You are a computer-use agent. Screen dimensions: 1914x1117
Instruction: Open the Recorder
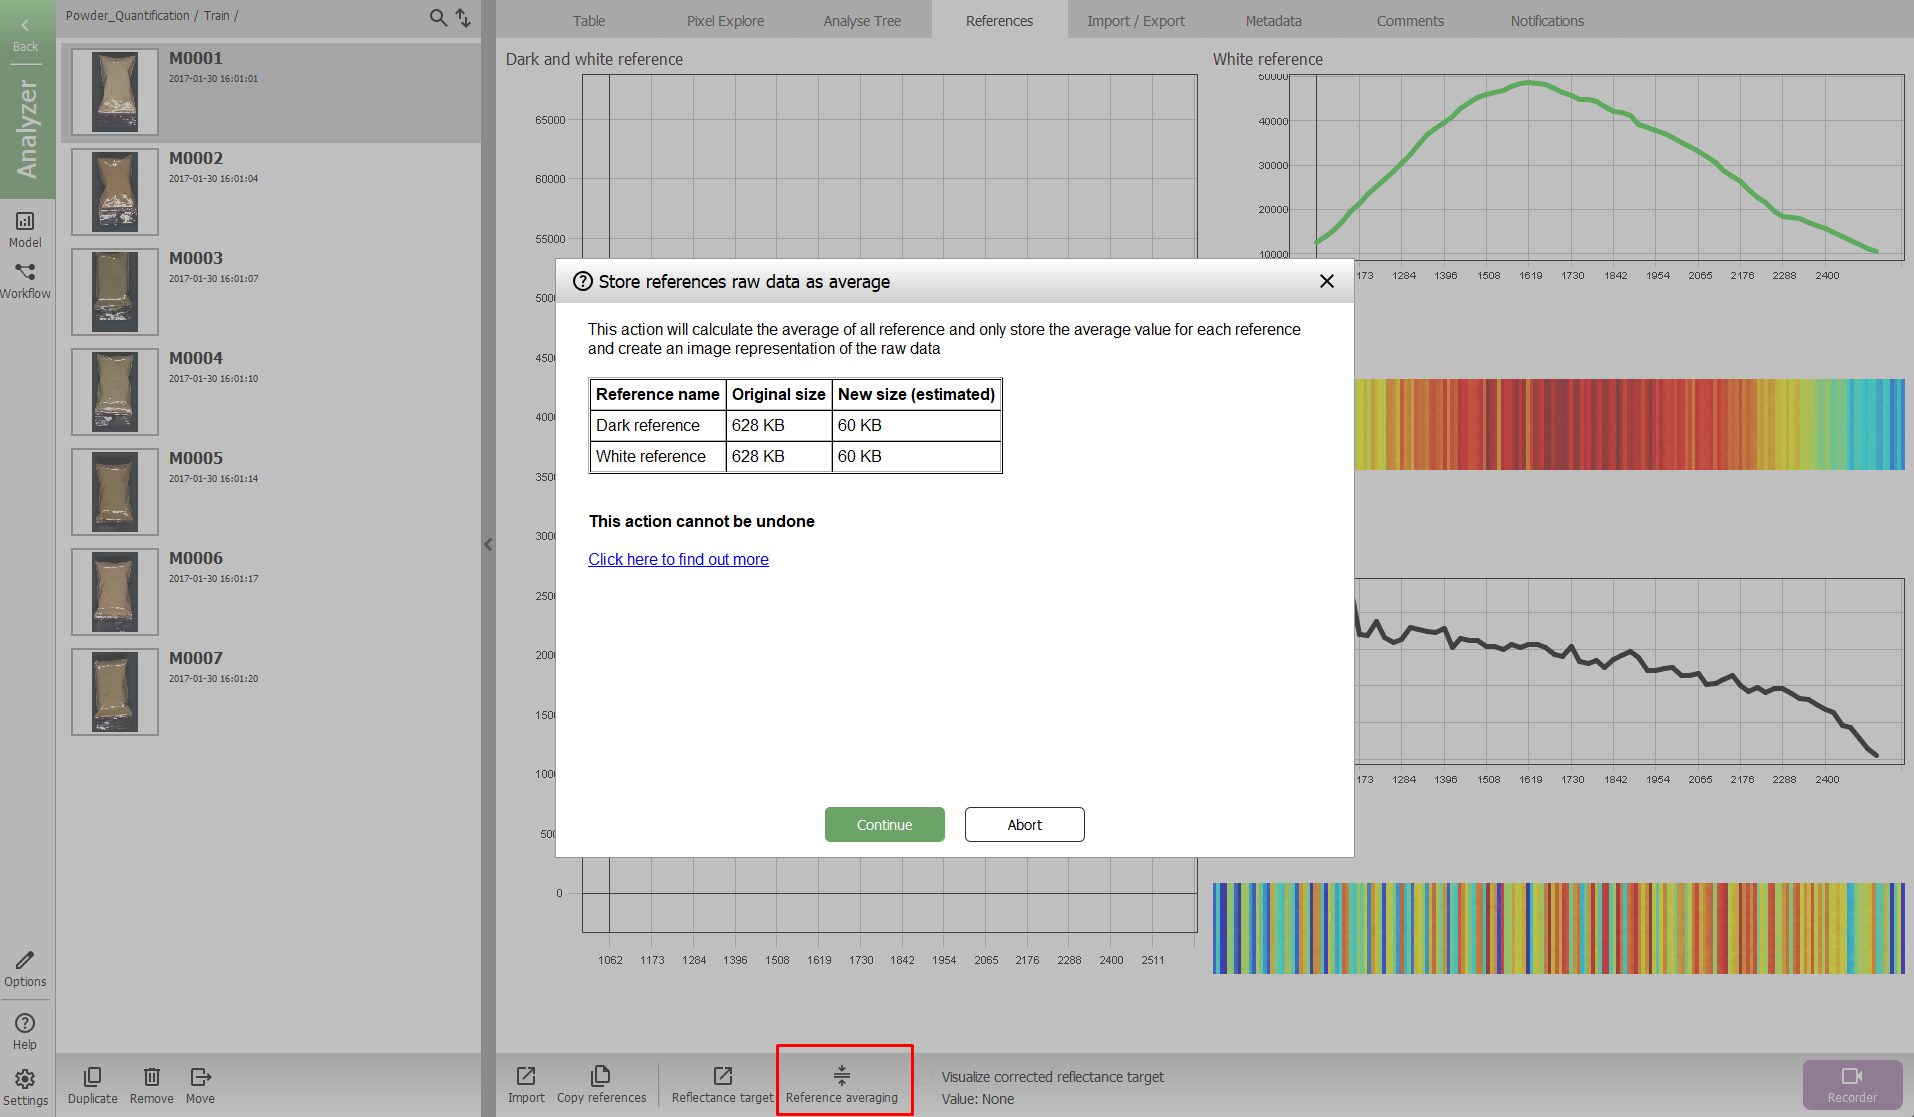(1851, 1084)
